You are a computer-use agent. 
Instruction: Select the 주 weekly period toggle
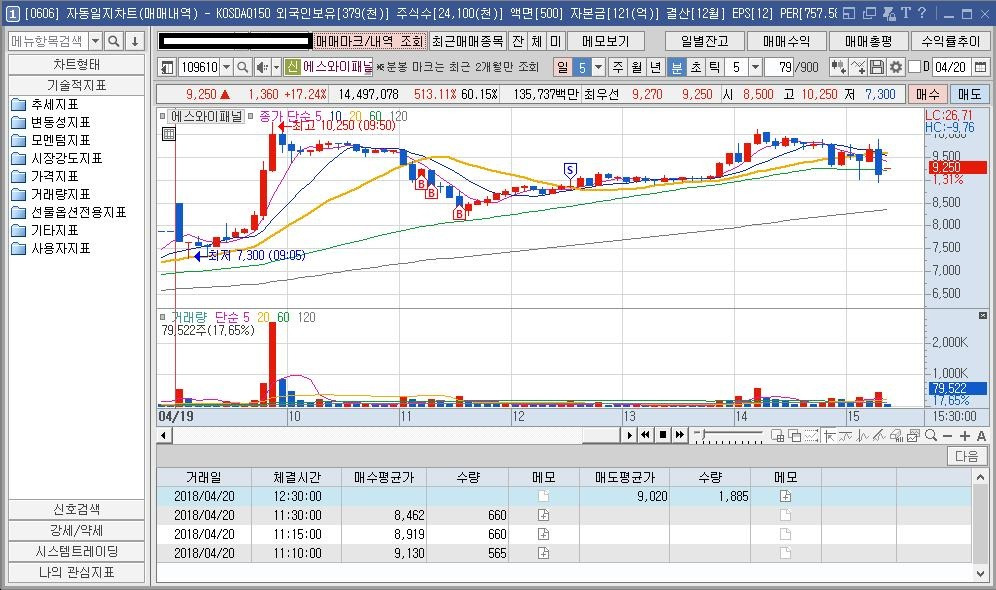coord(618,67)
